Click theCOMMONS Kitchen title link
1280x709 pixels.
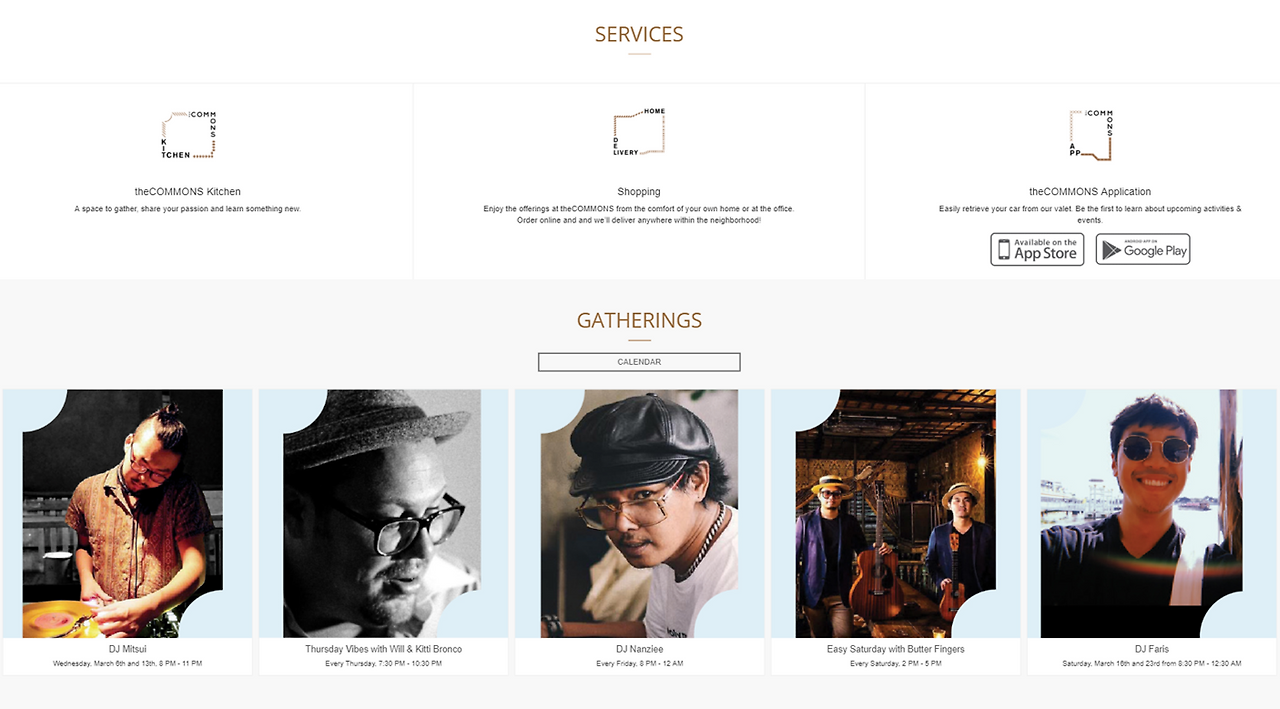pos(188,192)
